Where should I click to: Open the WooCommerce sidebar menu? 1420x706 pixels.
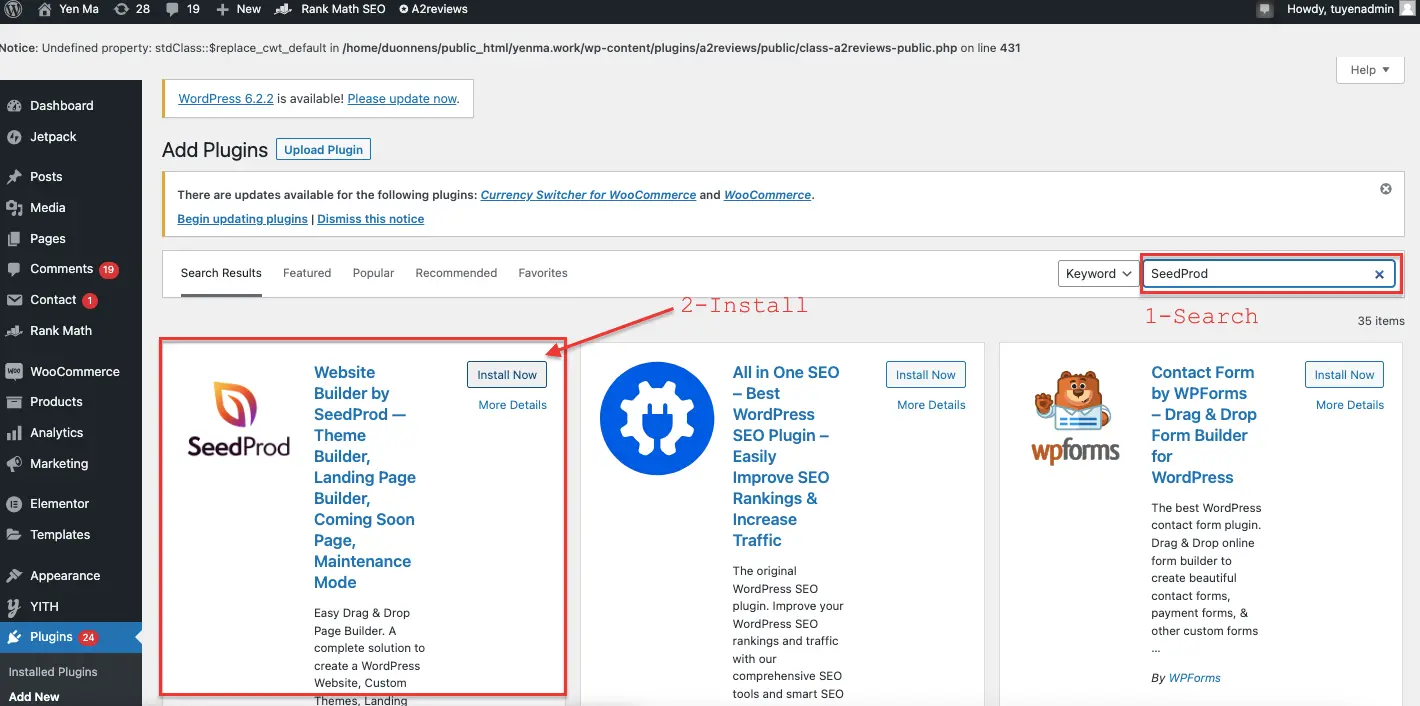click(x=75, y=371)
